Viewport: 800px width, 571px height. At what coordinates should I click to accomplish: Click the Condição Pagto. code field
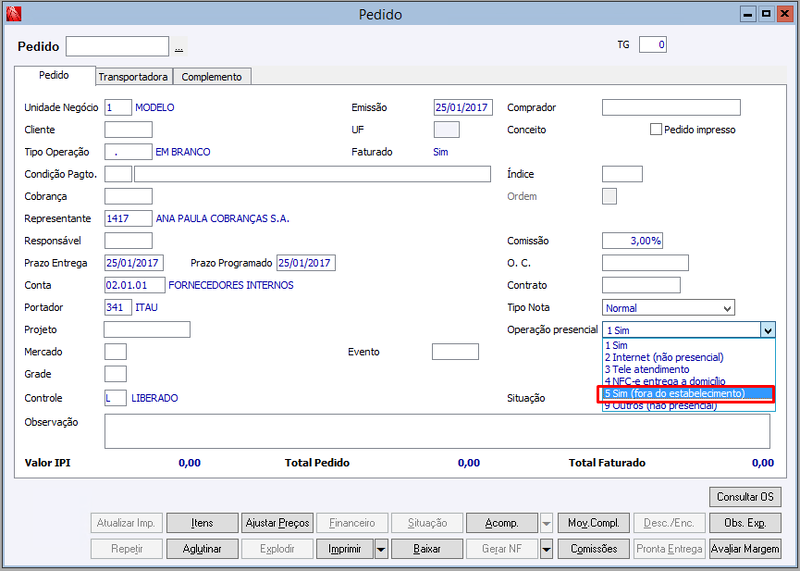pos(118,174)
